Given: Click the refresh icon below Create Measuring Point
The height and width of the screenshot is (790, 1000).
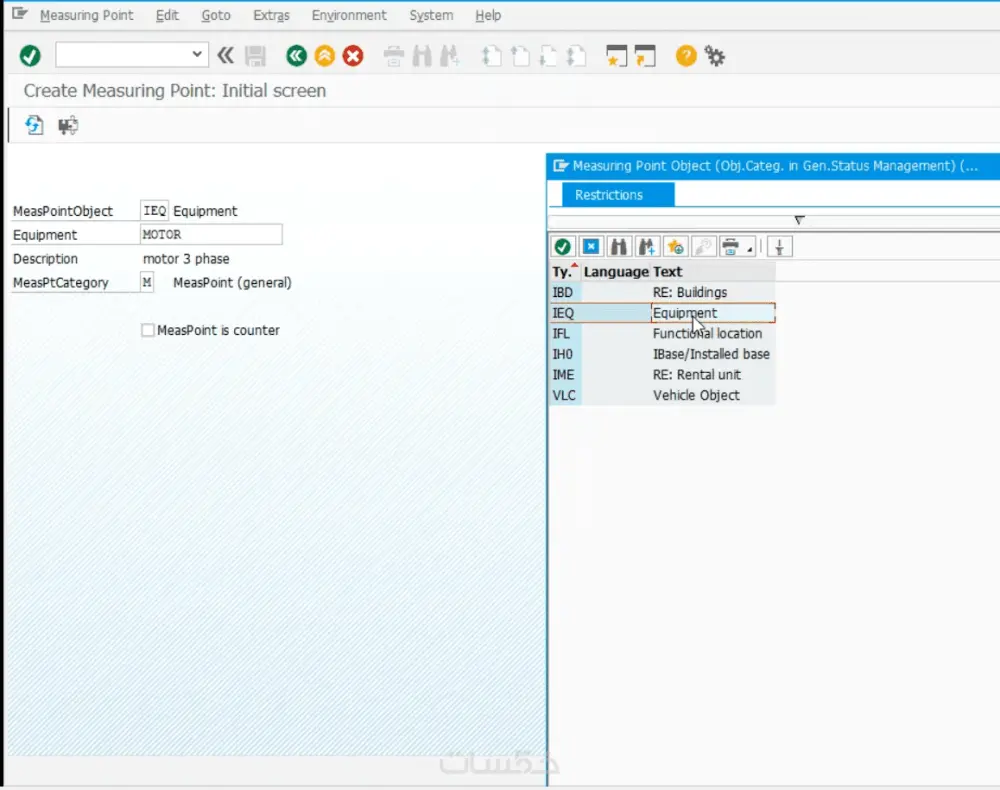Looking at the screenshot, I should pos(33,125).
